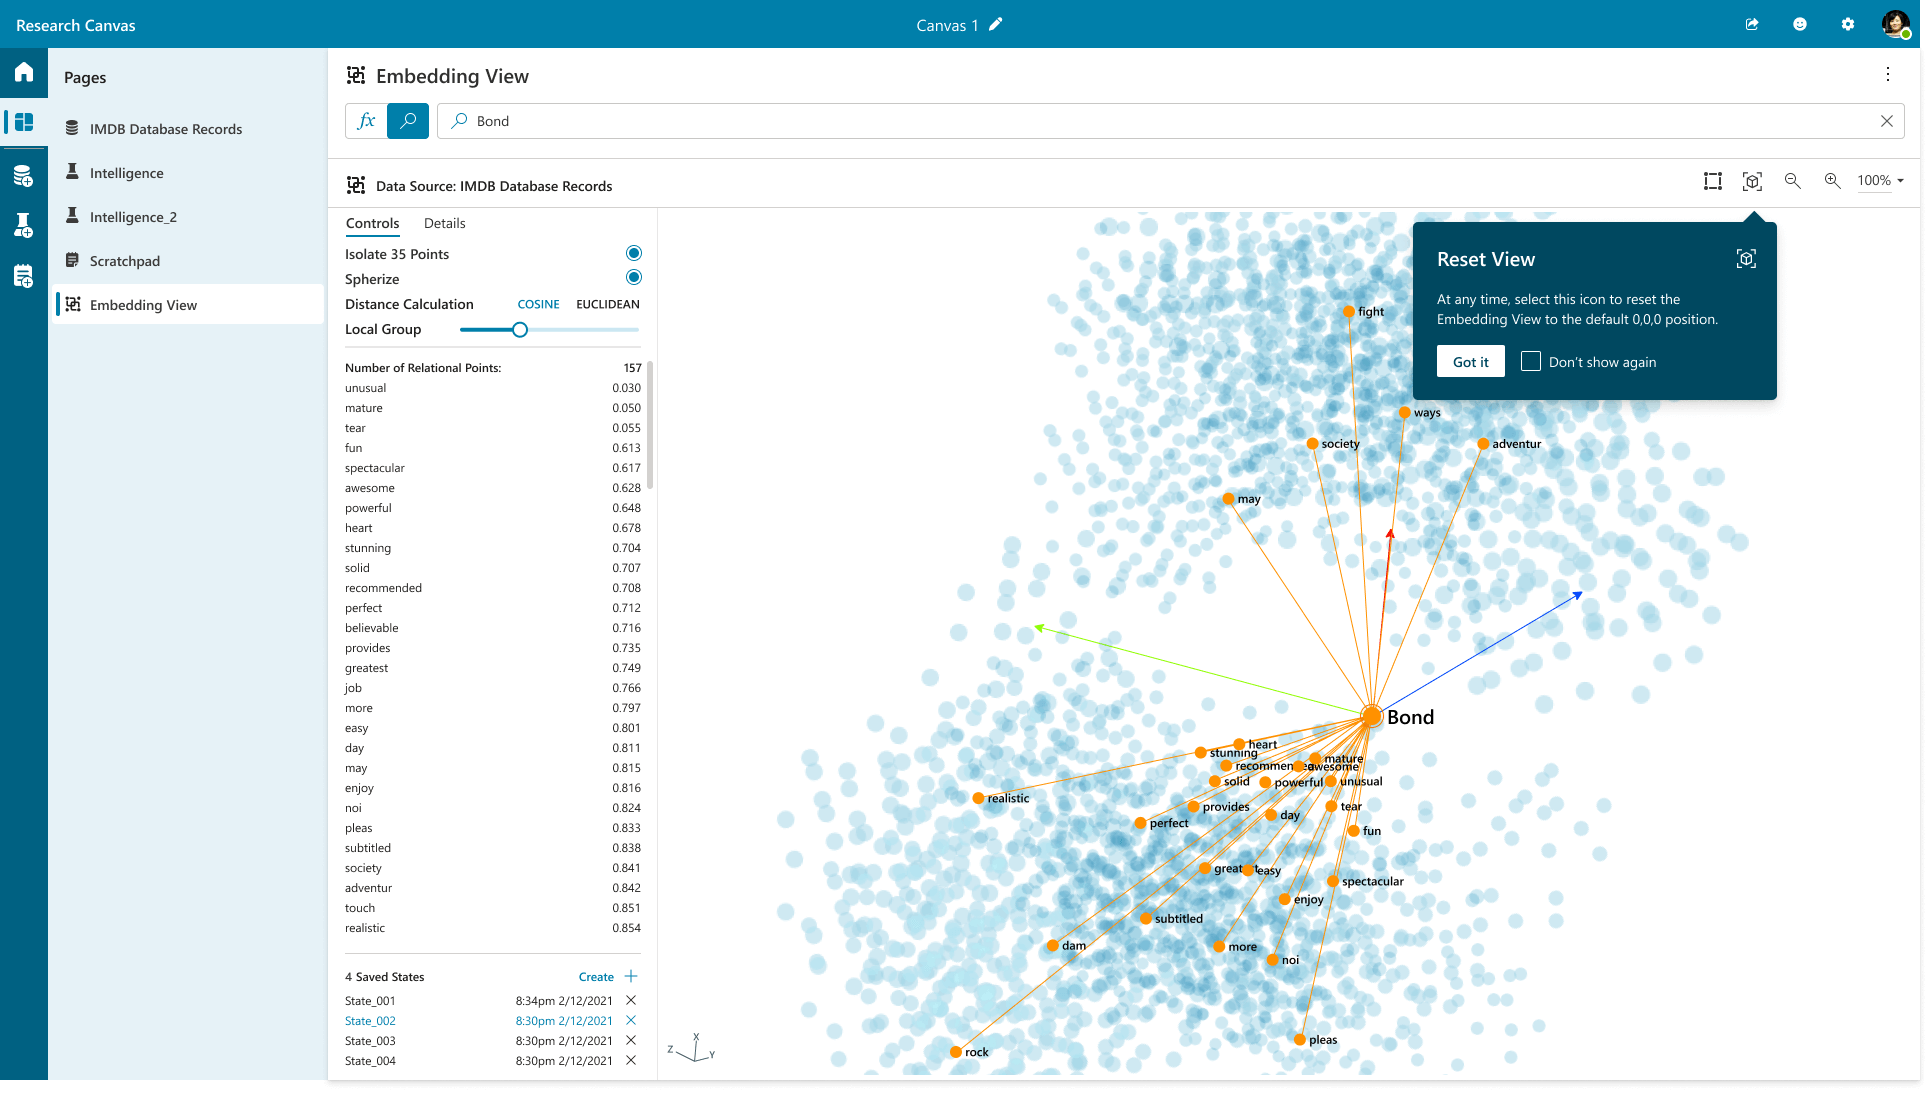Zoom out the embedding view

pyautogui.click(x=1792, y=181)
